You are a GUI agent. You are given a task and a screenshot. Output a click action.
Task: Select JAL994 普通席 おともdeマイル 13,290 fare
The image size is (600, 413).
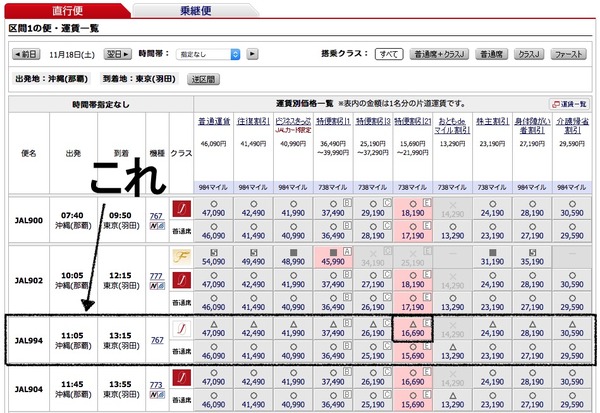click(453, 351)
